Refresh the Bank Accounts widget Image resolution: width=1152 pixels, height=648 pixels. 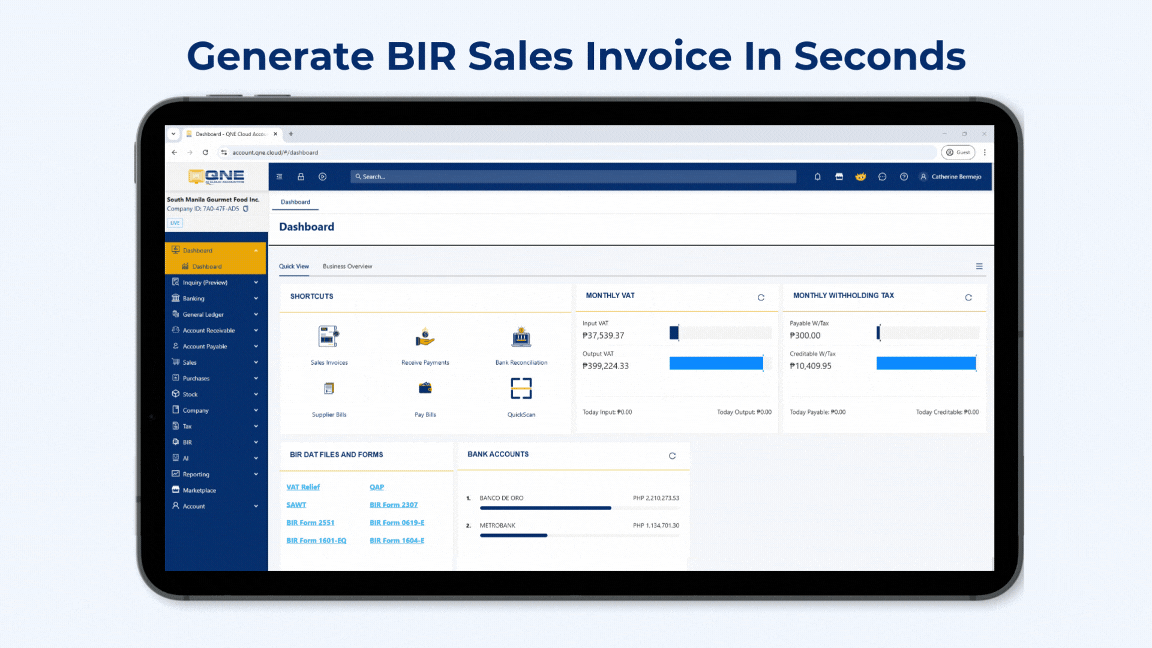pos(672,455)
